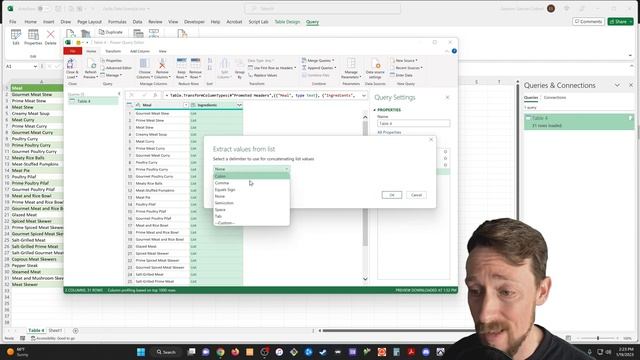Select Table 4 in Queries pane of editor
This screenshot has height=360, width=640.
click(x=93, y=101)
